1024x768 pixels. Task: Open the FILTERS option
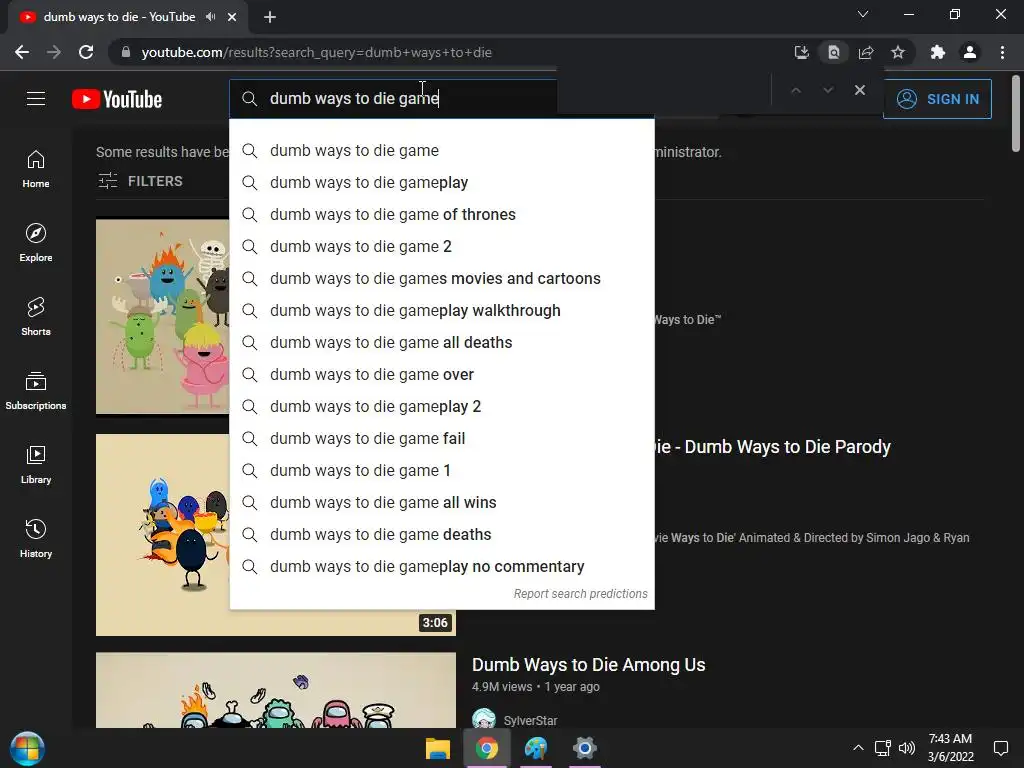coord(140,181)
